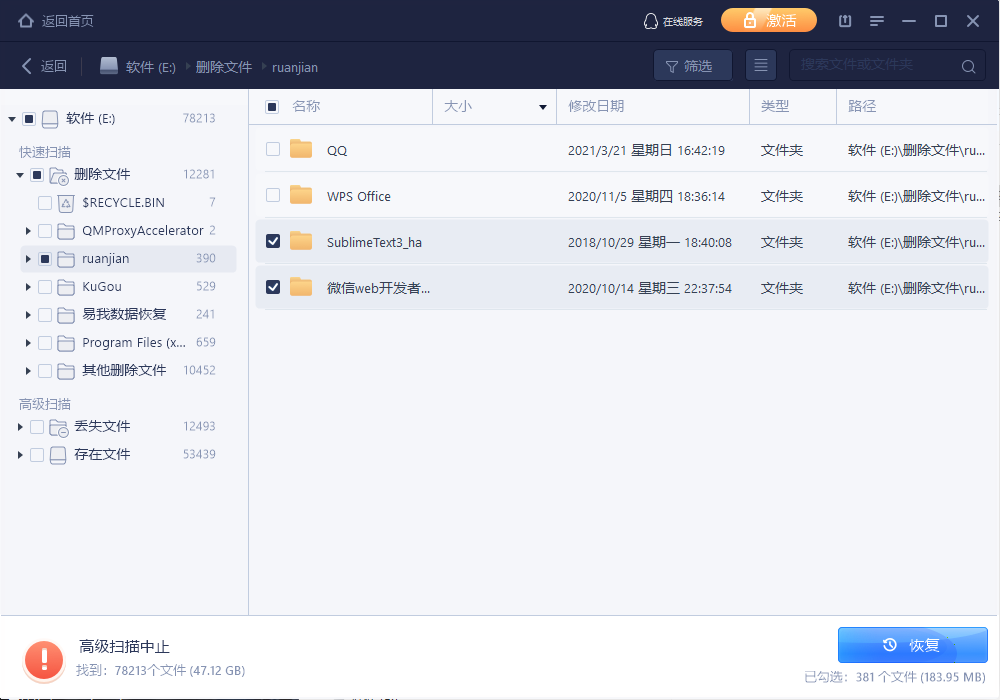Click the export icon in title bar
The image size is (1000, 700).
point(845,21)
